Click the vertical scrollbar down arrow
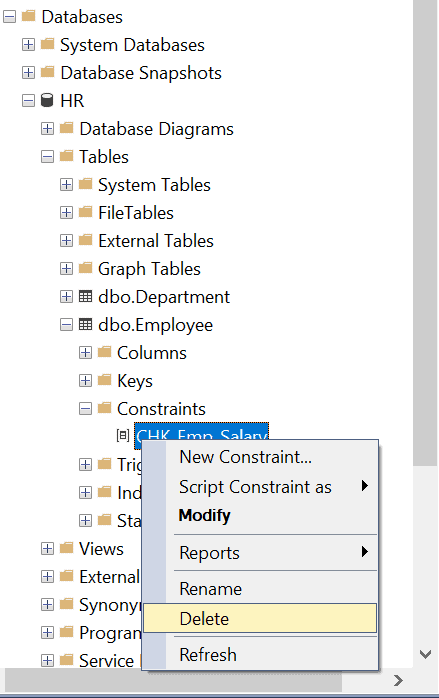 tap(426, 654)
